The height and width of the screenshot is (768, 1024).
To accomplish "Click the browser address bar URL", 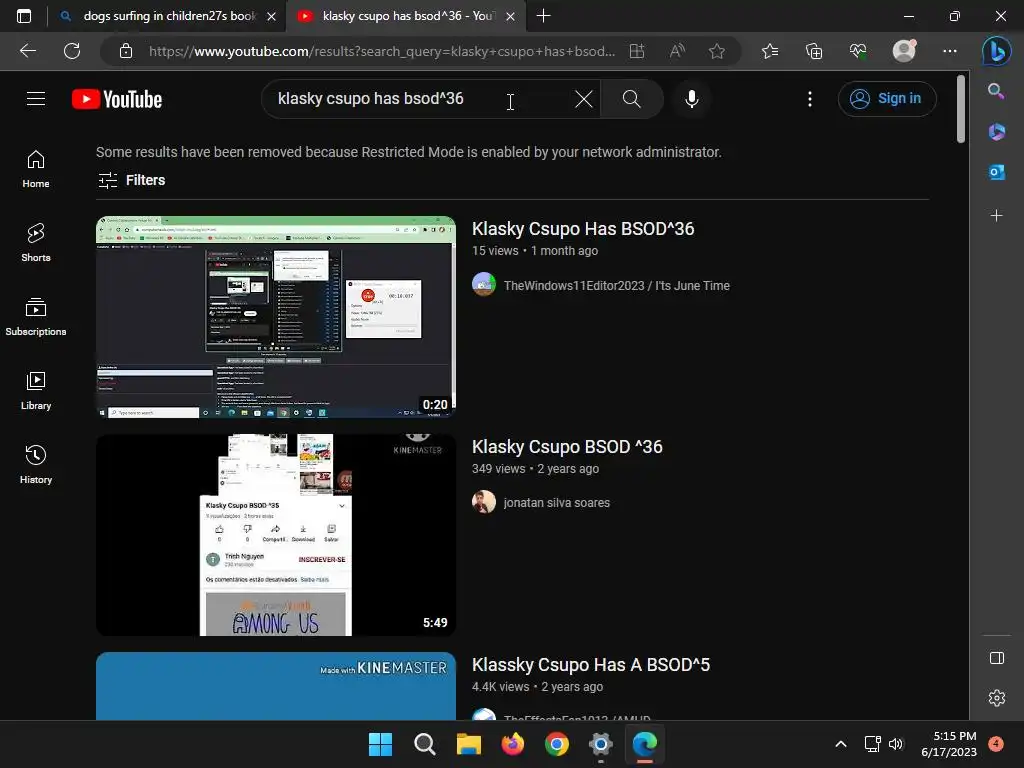I will [382, 51].
